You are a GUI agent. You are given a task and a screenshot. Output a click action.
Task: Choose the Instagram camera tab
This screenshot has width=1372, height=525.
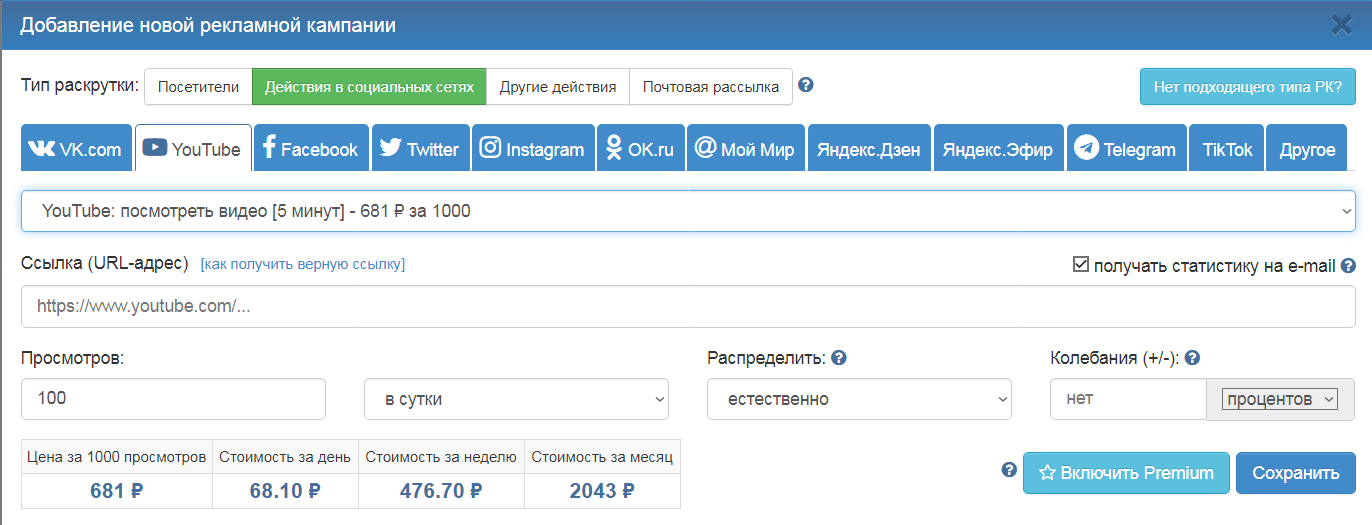pos(533,149)
